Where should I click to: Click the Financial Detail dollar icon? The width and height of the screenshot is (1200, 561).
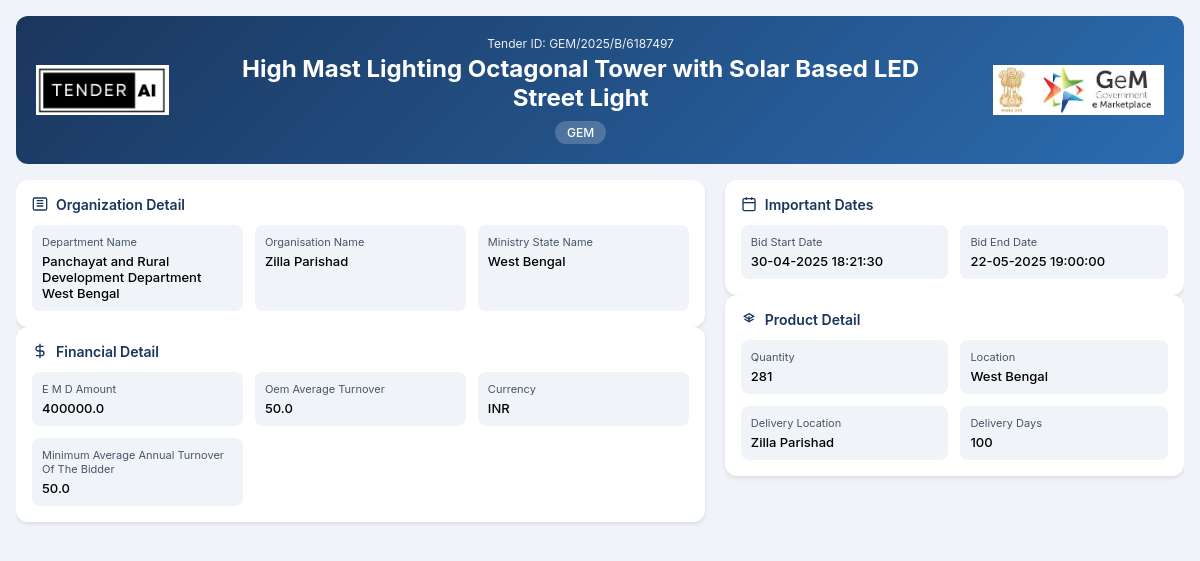(40, 351)
